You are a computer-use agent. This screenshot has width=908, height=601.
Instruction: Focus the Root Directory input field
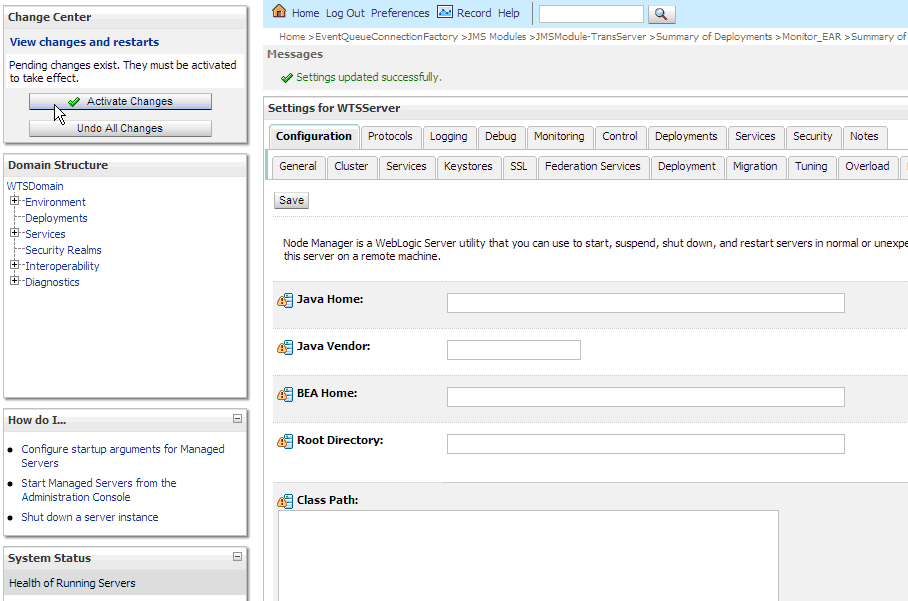tap(646, 444)
